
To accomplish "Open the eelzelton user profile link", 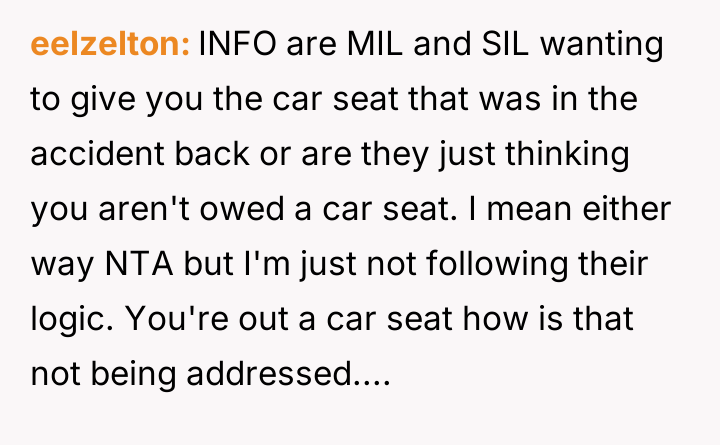I will coord(110,45).
